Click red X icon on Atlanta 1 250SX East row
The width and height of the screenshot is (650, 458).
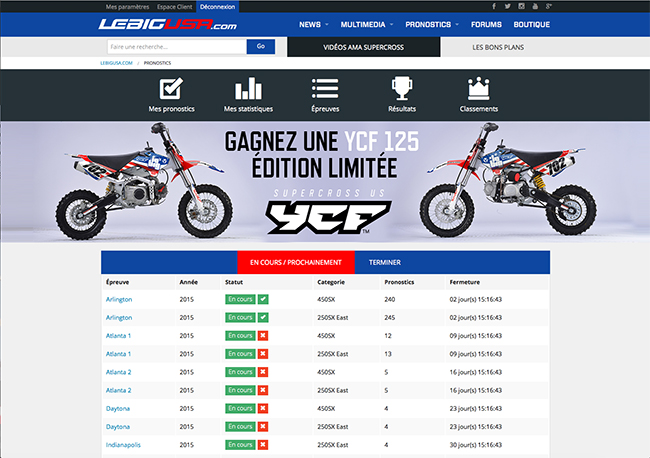point(263,354)
